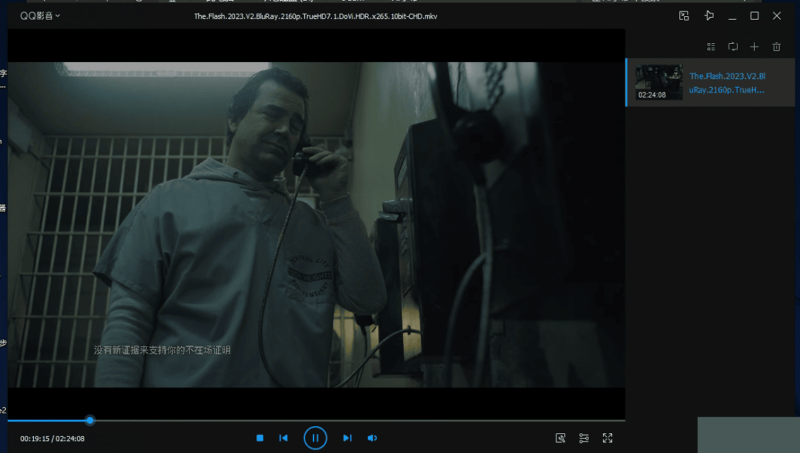Mute the volume speaker icon
The image size is (800, 453).
372,438
